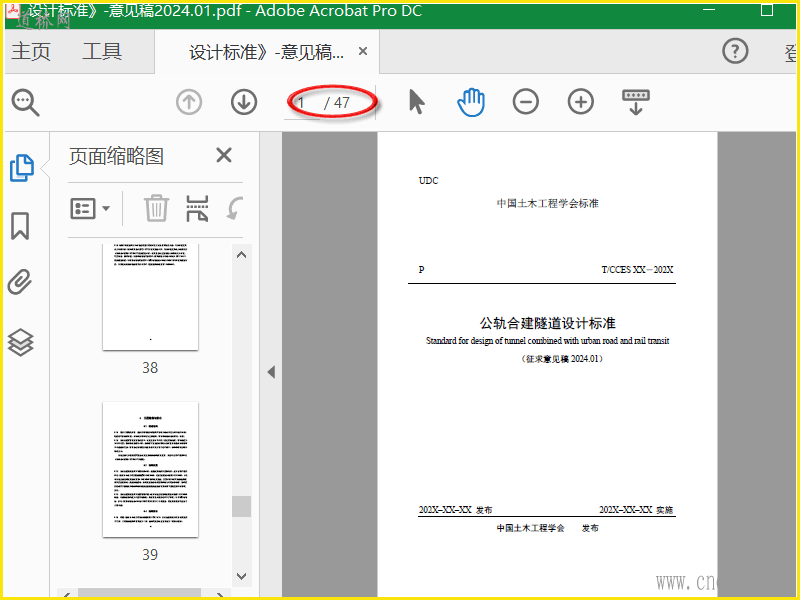Minimize the Acrobat window
The width and height of the screenshot is (800, 600).
[709, 10]
